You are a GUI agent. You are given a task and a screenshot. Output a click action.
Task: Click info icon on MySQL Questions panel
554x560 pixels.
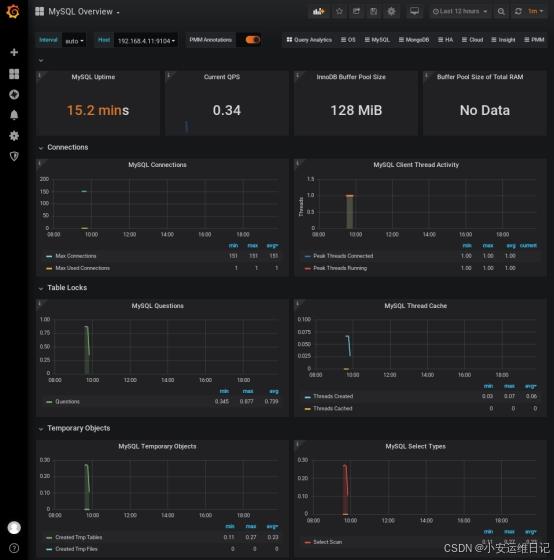[40, 304]
